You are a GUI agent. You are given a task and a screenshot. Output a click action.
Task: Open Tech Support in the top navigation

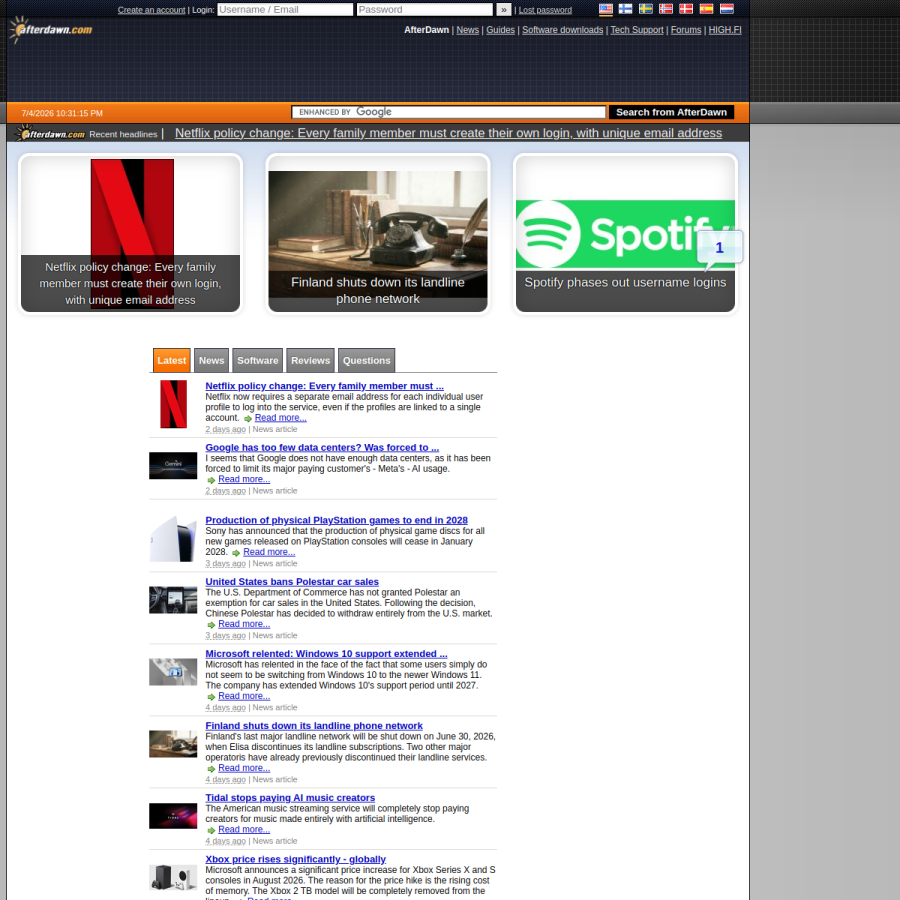[637, 30]
